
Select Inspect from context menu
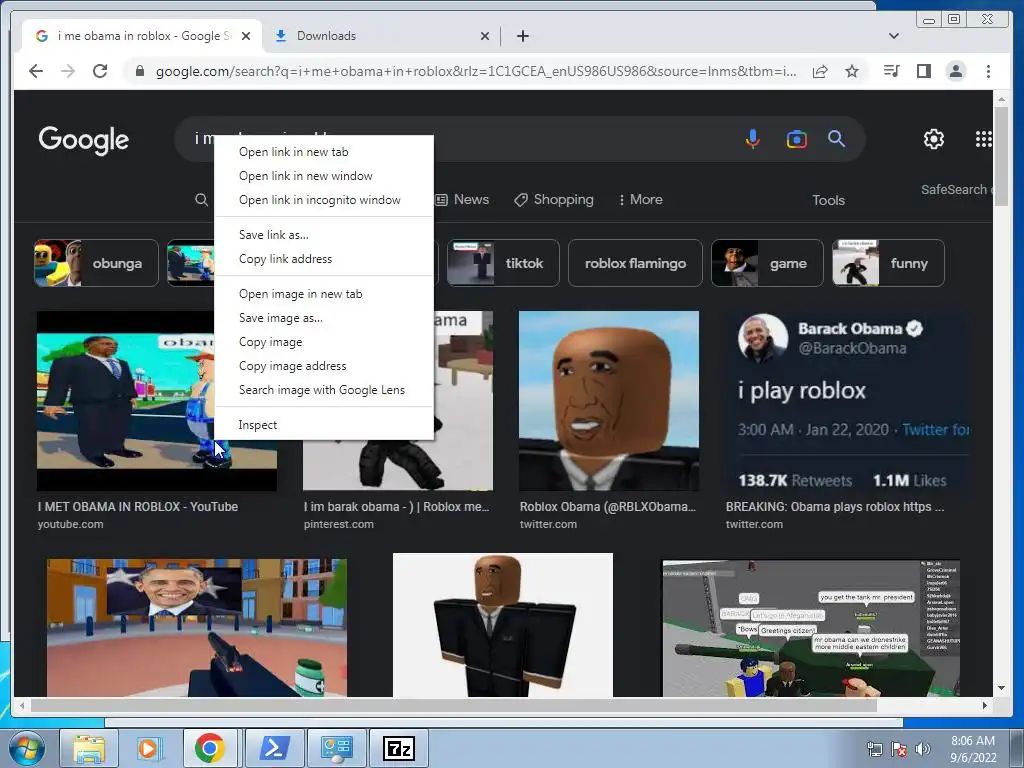(323, 425)
